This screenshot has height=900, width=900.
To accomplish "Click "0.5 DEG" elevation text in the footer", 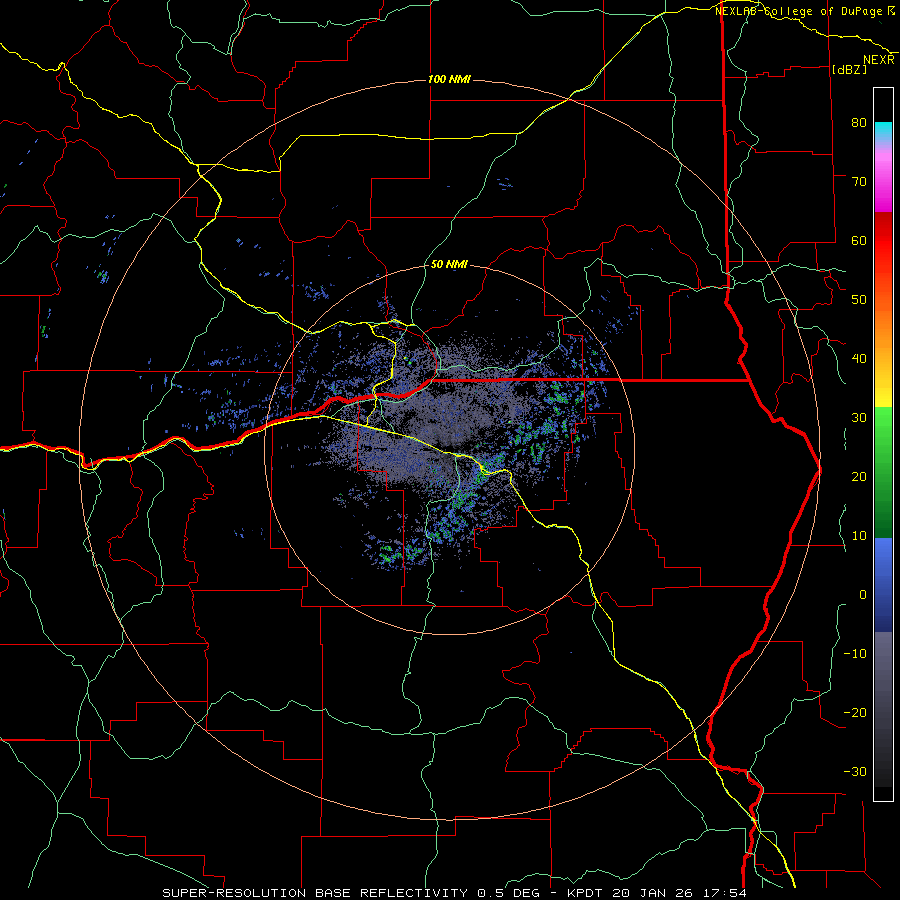I will tap(511, 893).
